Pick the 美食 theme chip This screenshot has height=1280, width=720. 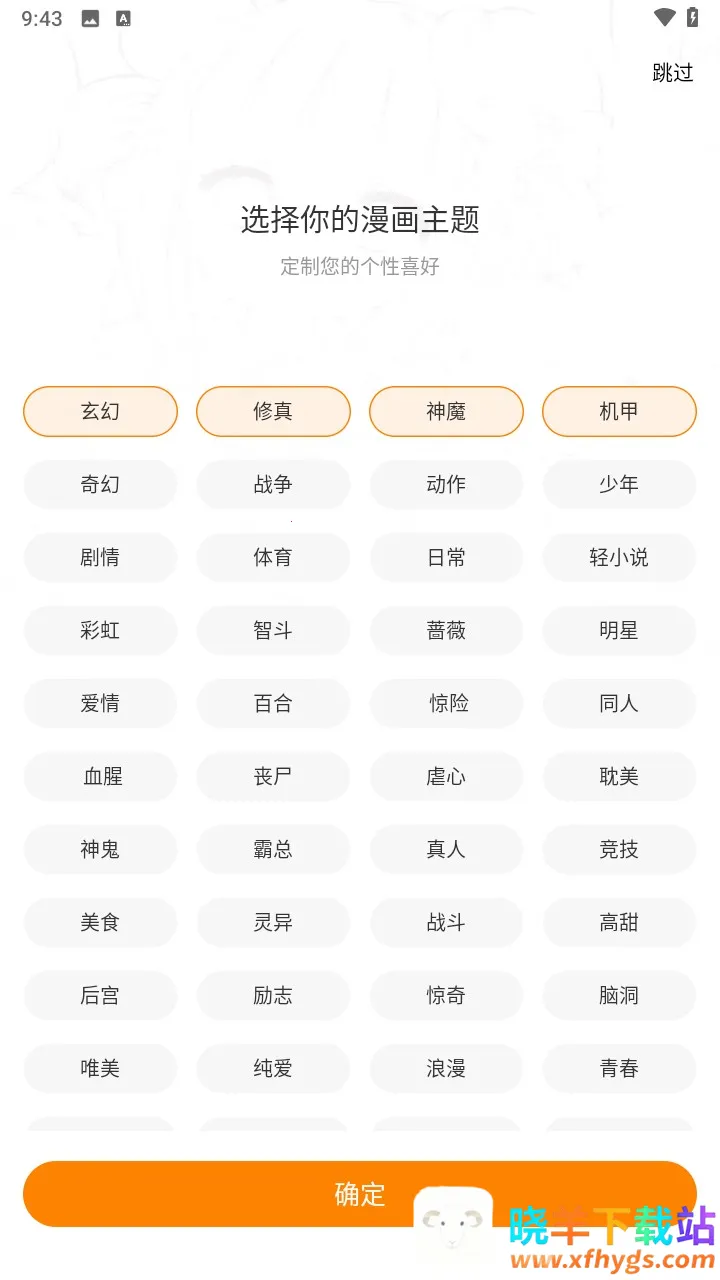(x=100, y=922)
